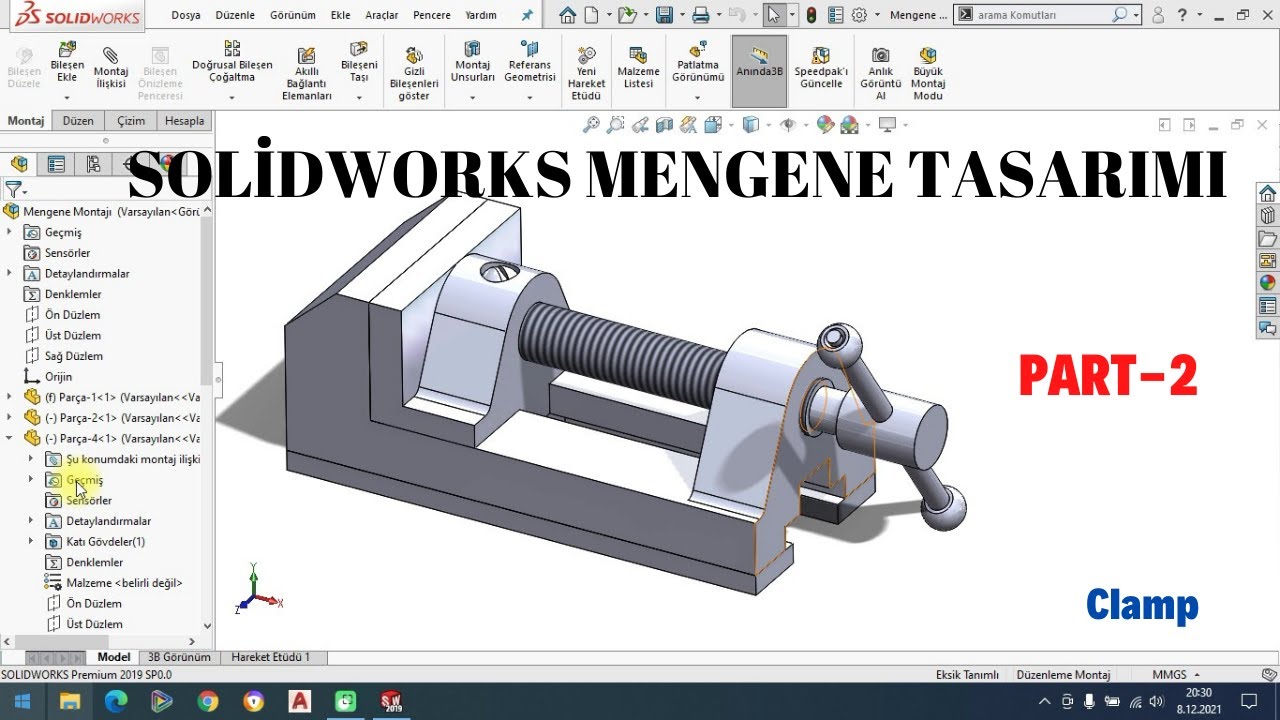Image resolution: width=1280 pixels, height=720 pixels.
Task: Open the Düzenle menu
Action: tap(234, 15)
